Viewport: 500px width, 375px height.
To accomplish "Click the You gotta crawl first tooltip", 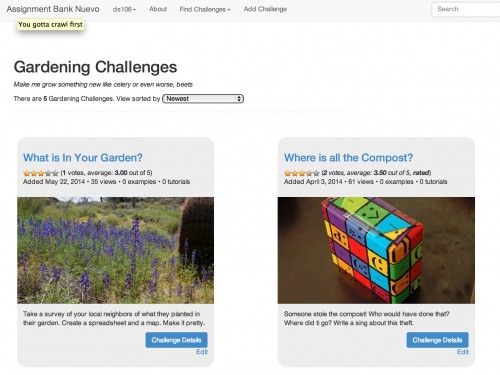I will pos(50,24).
